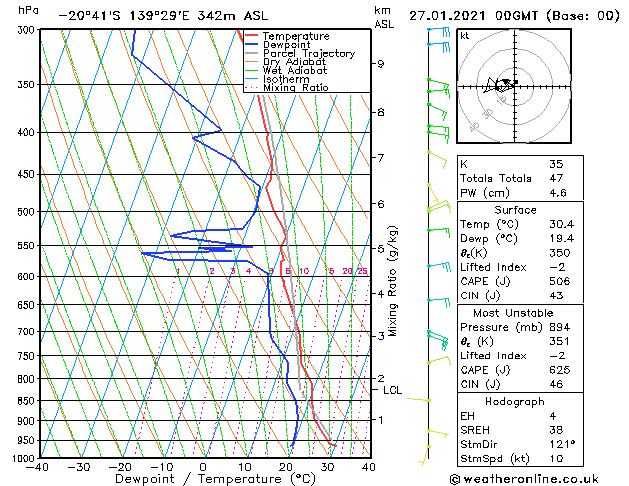
Task: Click the blue Dewpoint legend line
Action: [x=252, y=45]
